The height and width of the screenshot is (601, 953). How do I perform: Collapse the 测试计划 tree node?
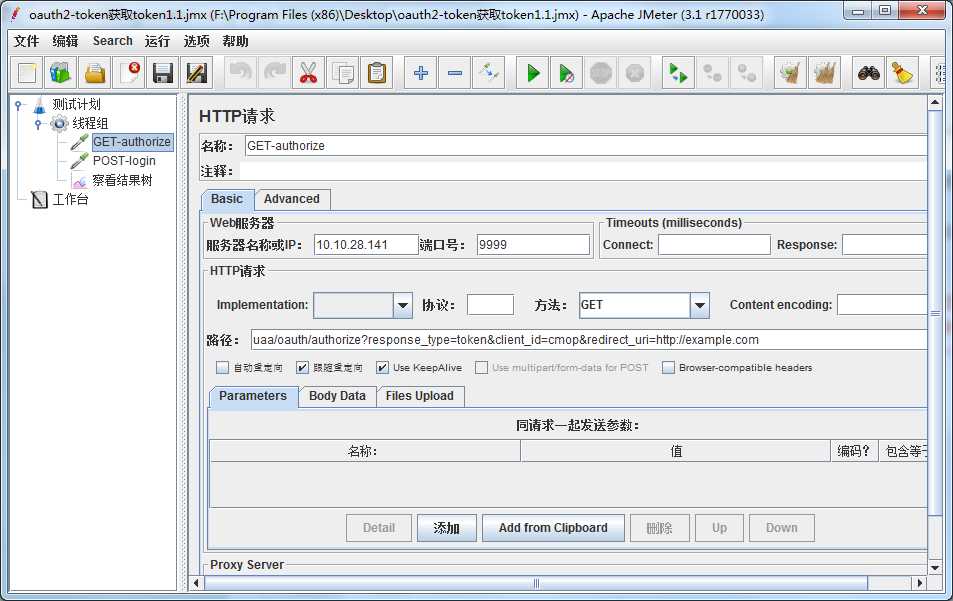[18, 105]
